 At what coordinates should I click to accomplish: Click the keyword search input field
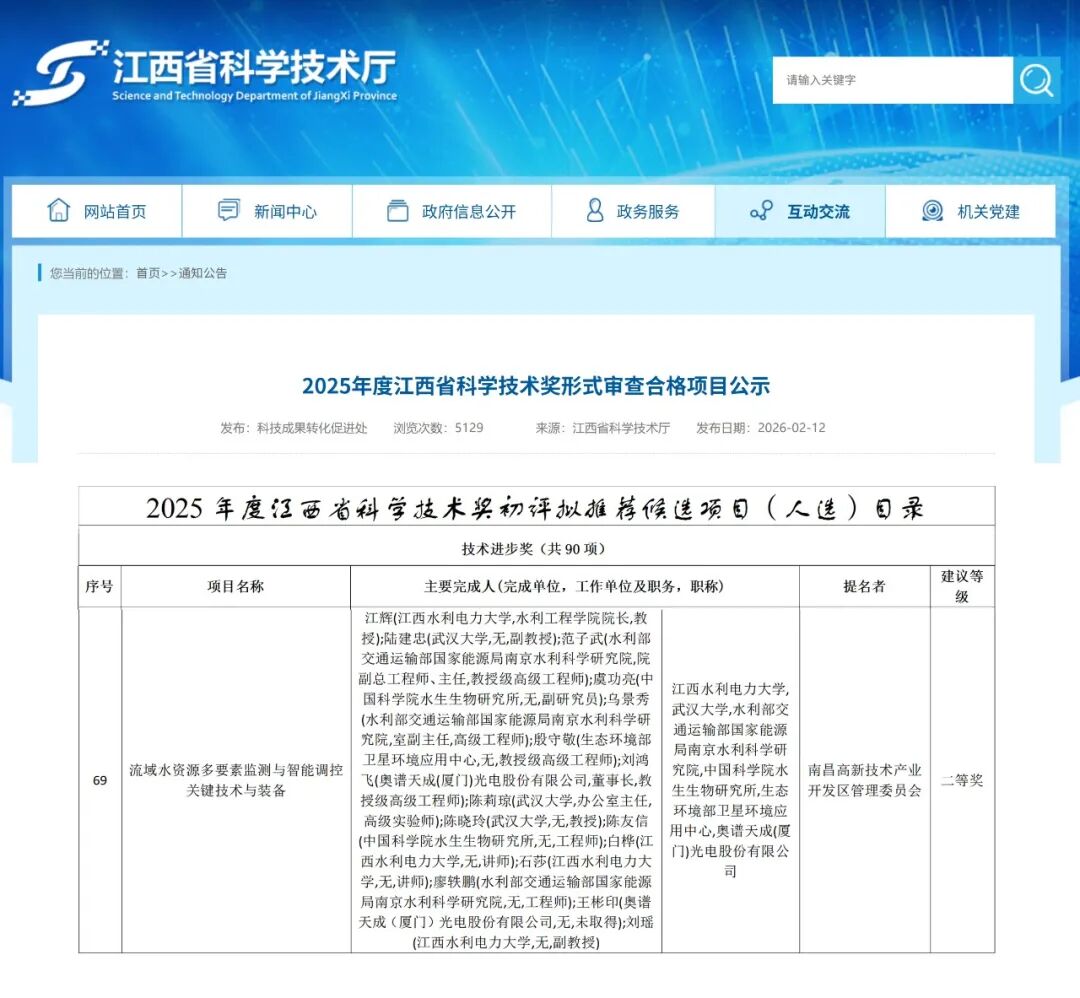tap(893, 81)
